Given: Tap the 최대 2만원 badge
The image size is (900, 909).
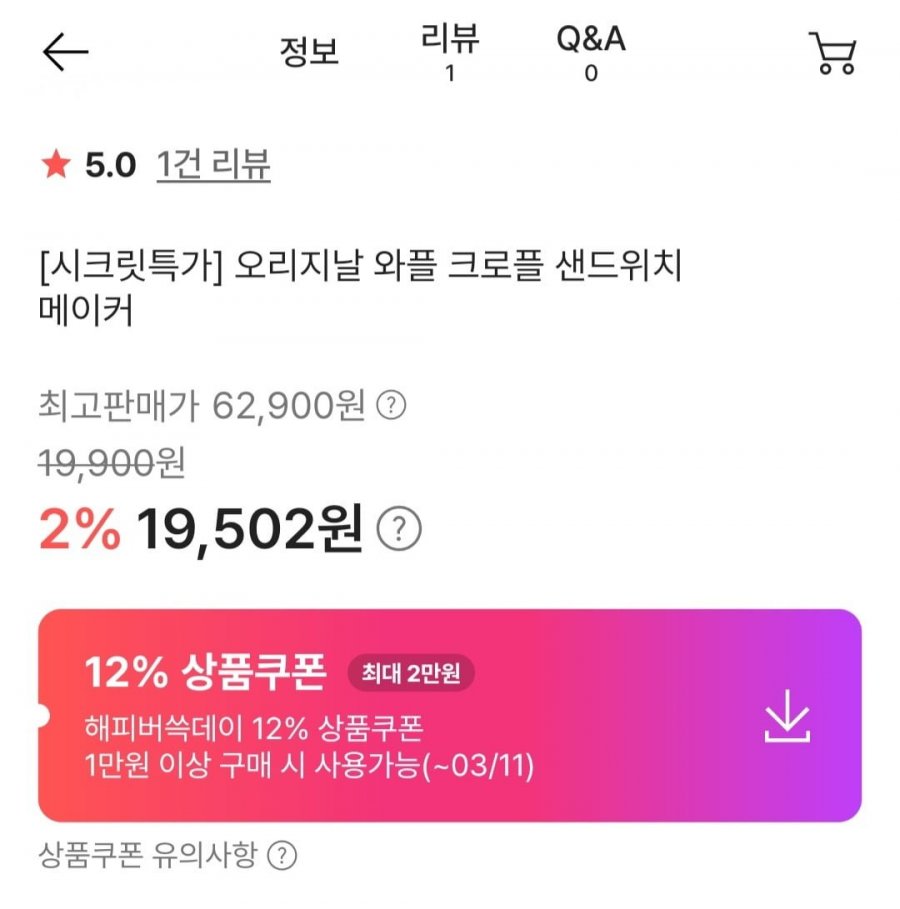Looking at the screenshot, I should click(x=411, y=675).
